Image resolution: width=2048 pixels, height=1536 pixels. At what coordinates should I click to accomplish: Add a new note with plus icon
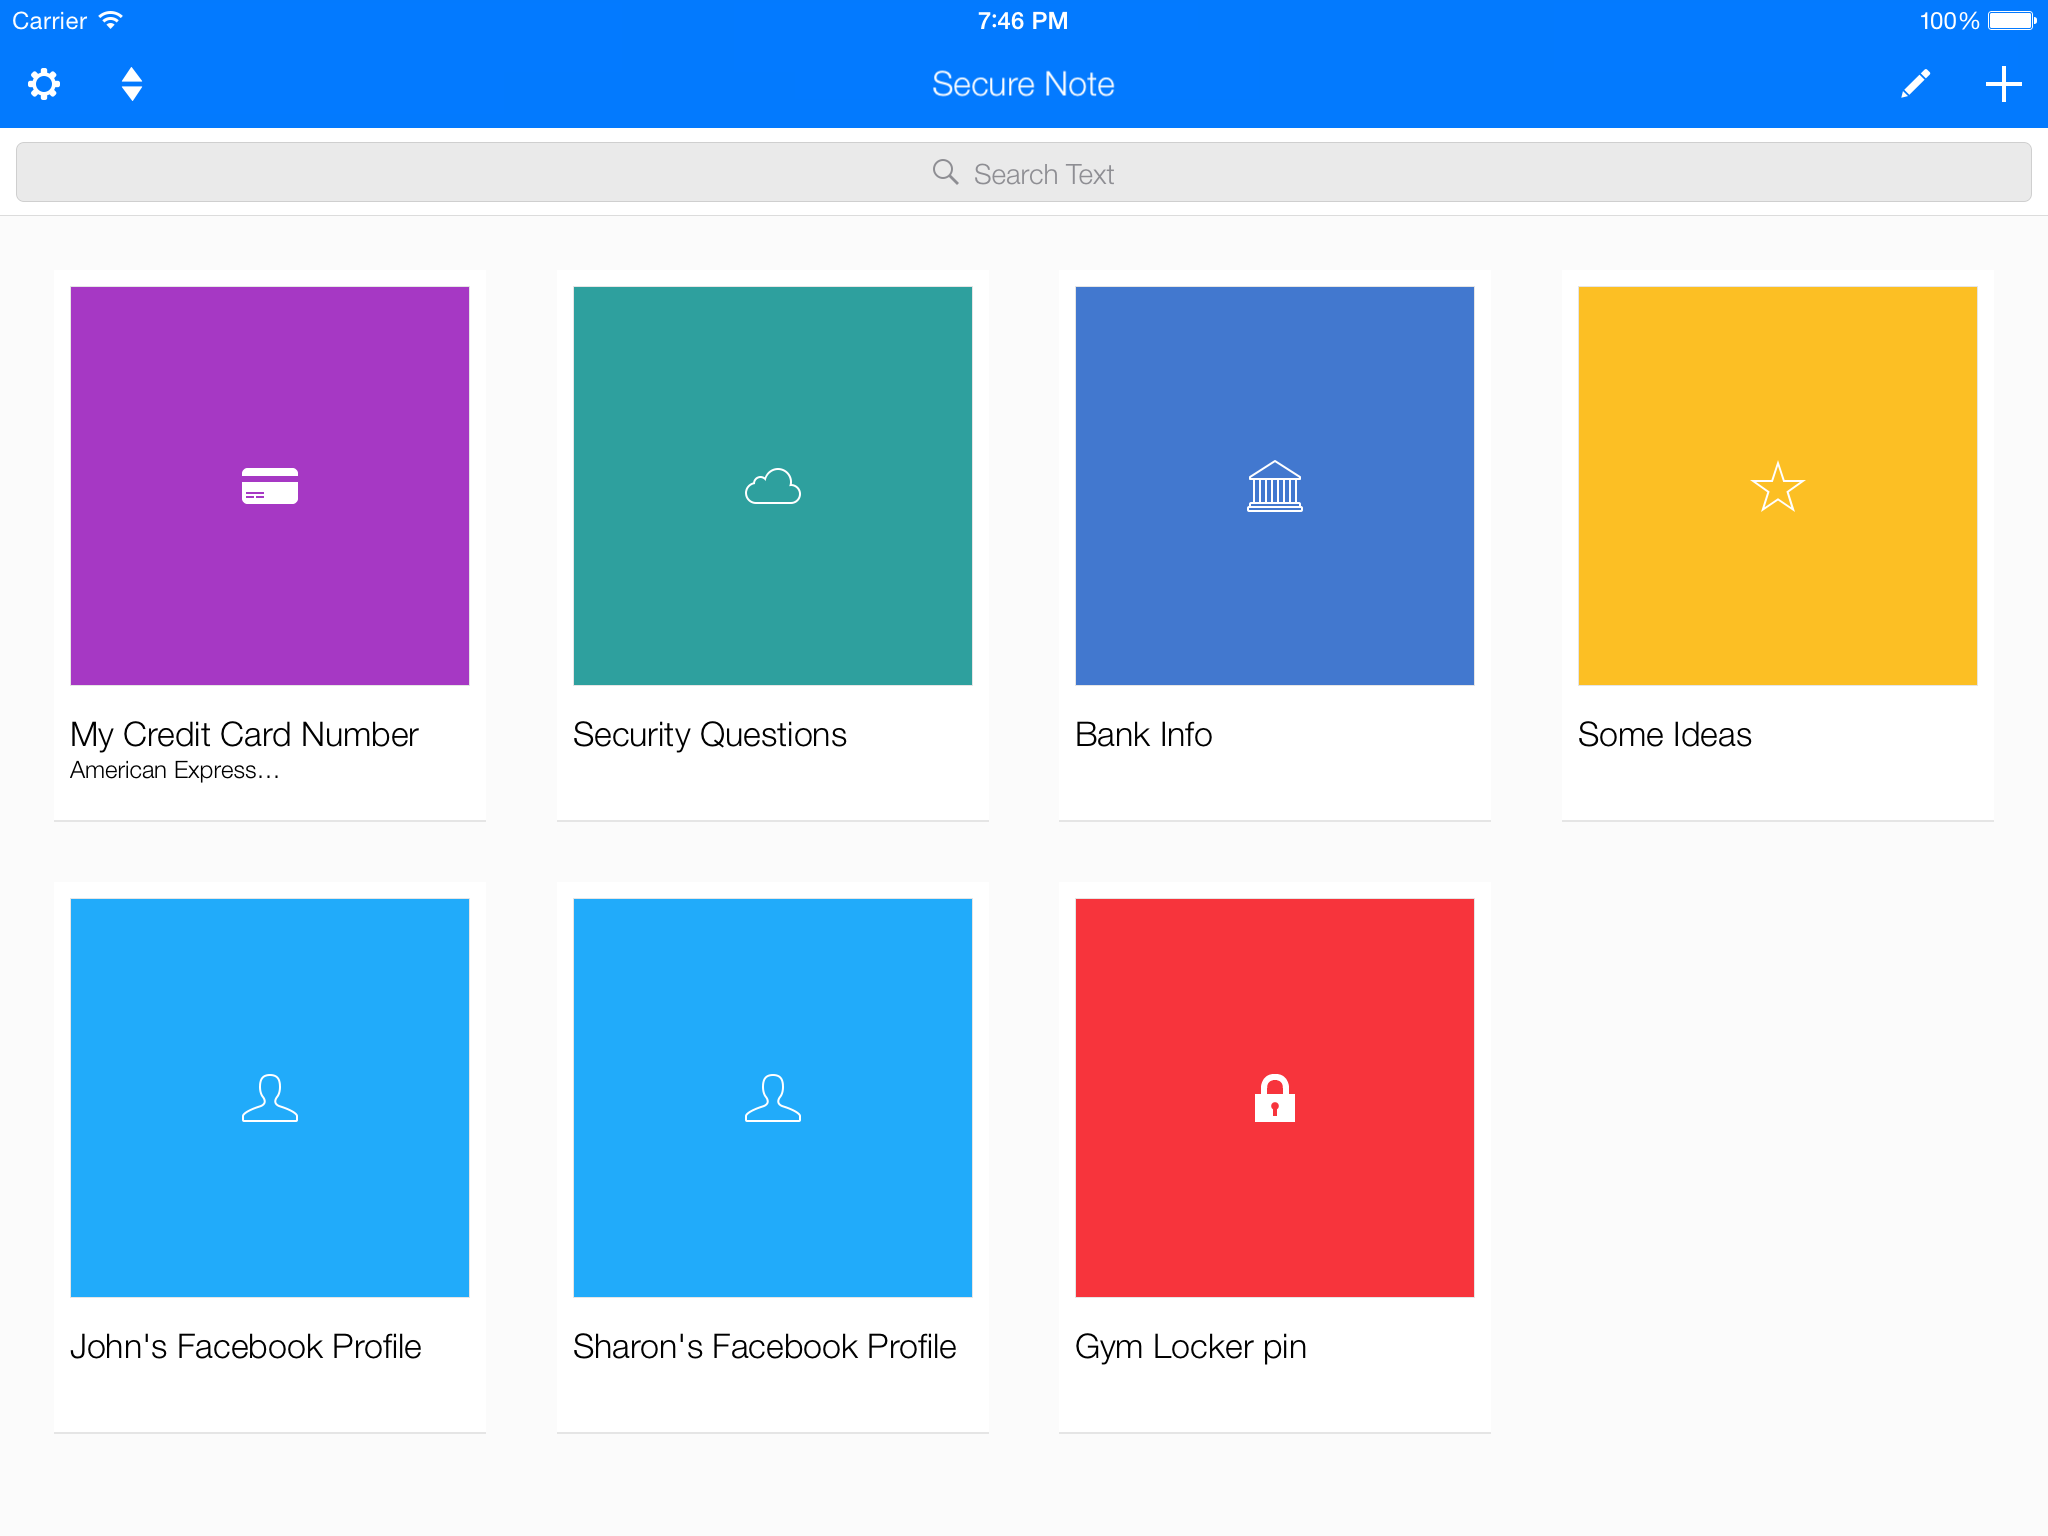point(2003,84)
